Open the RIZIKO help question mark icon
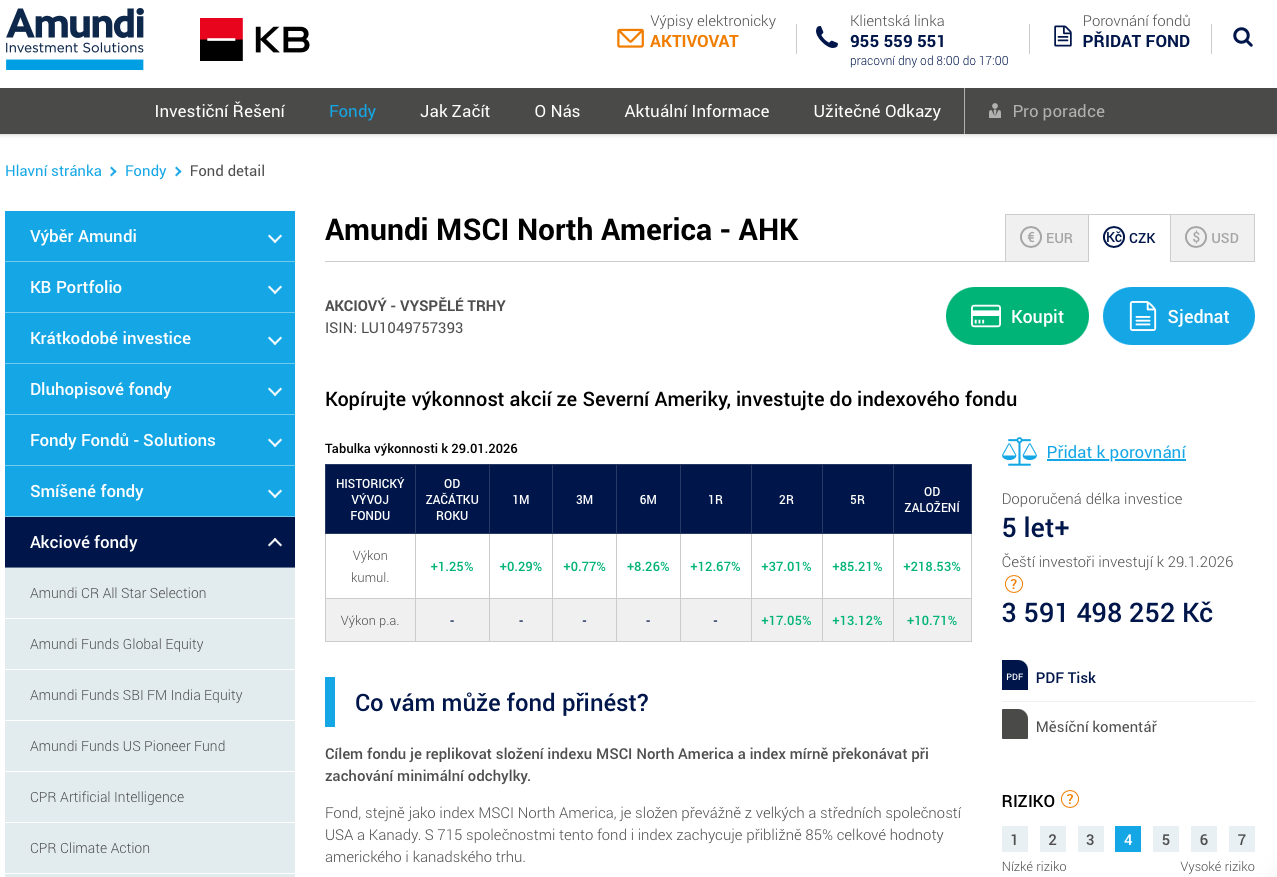1277x877 pixels. (1069, 799)
